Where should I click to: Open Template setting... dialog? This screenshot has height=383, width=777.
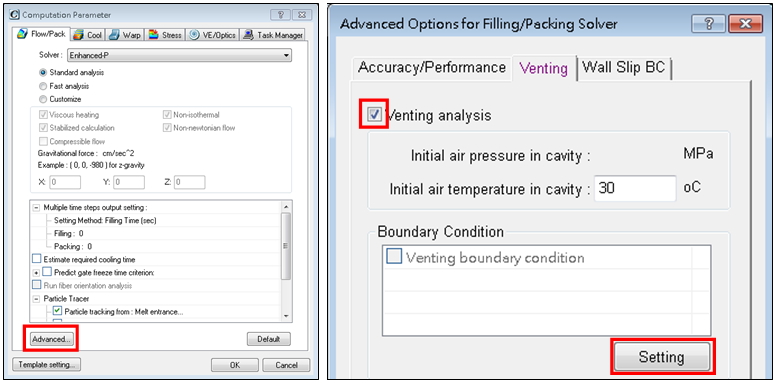coord(46,365)
